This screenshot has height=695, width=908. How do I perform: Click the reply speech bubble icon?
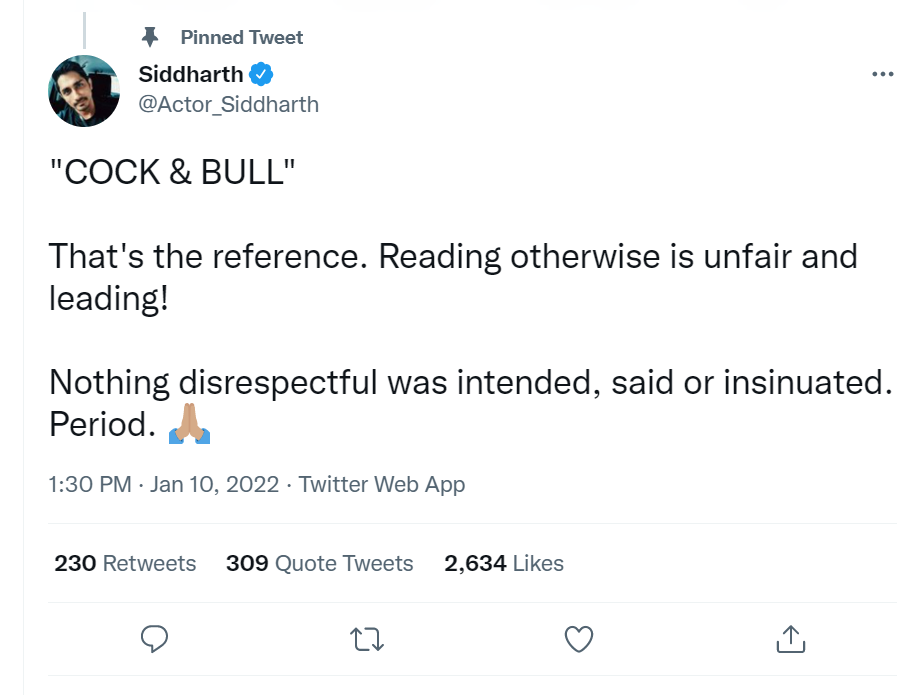pos(154,639)
